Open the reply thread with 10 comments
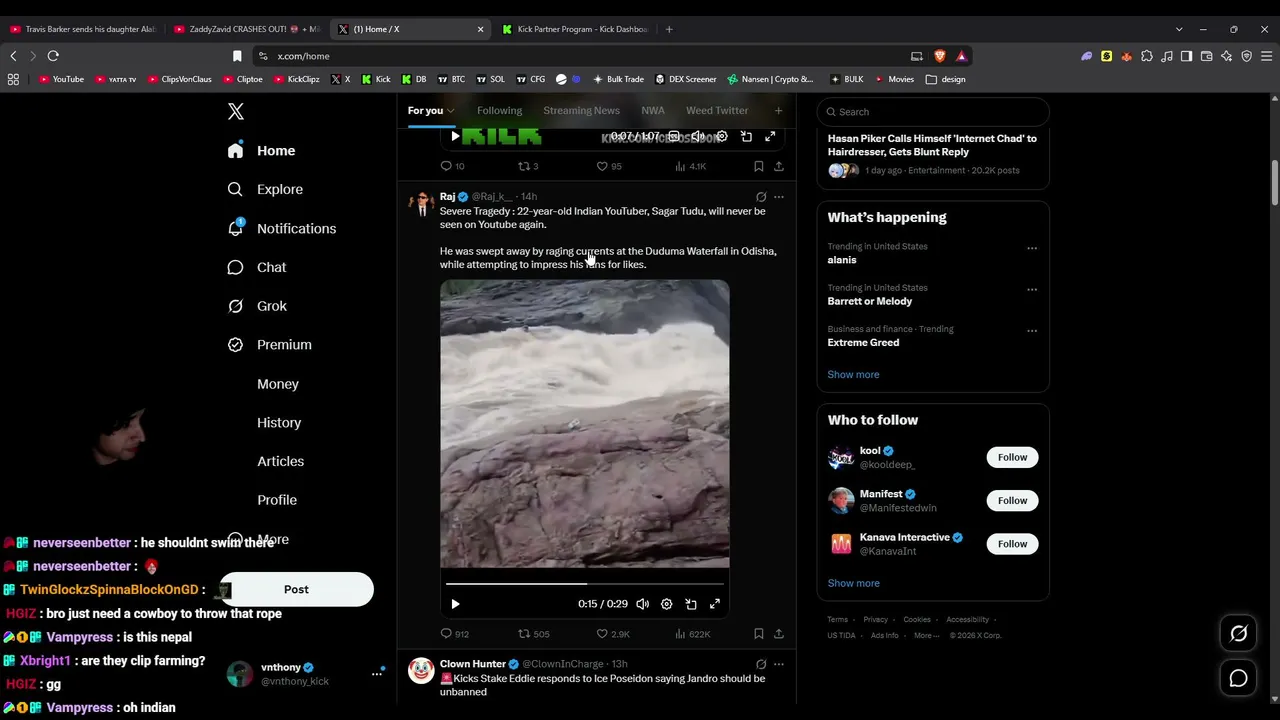1280x720 pixels. (x=453, y=166)
